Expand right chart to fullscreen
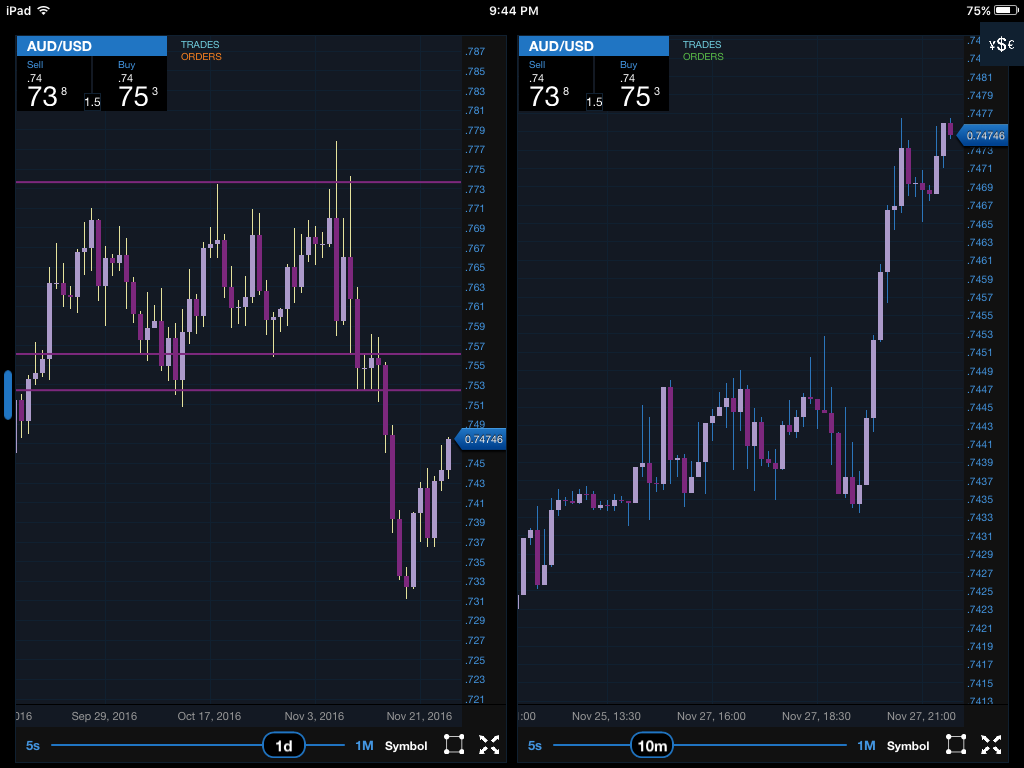 (991, 744)
